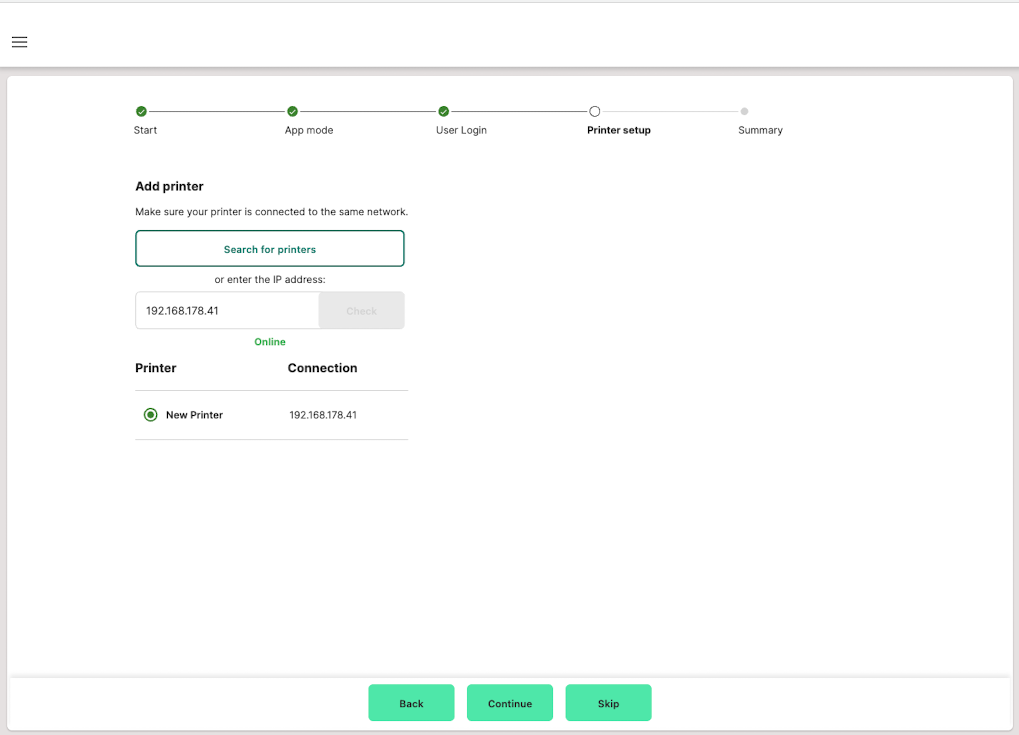
Task: Select the New Printer radio button
Action: tap(151, 415)
